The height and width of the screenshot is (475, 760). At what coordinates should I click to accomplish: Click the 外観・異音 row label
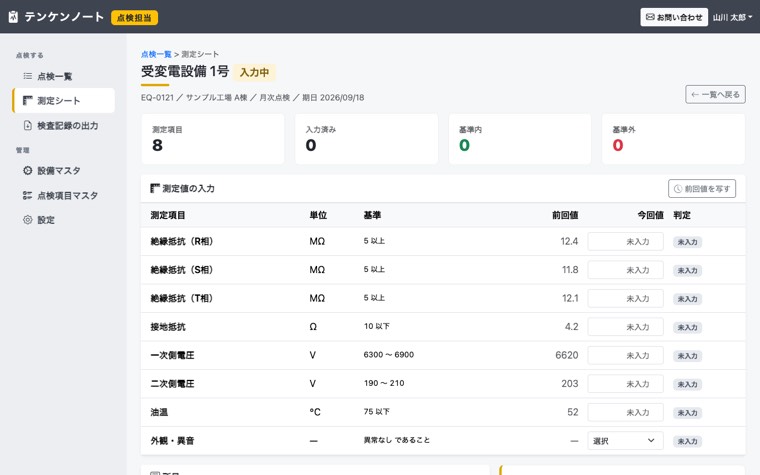pyautogui.click(x=172, y=441)
